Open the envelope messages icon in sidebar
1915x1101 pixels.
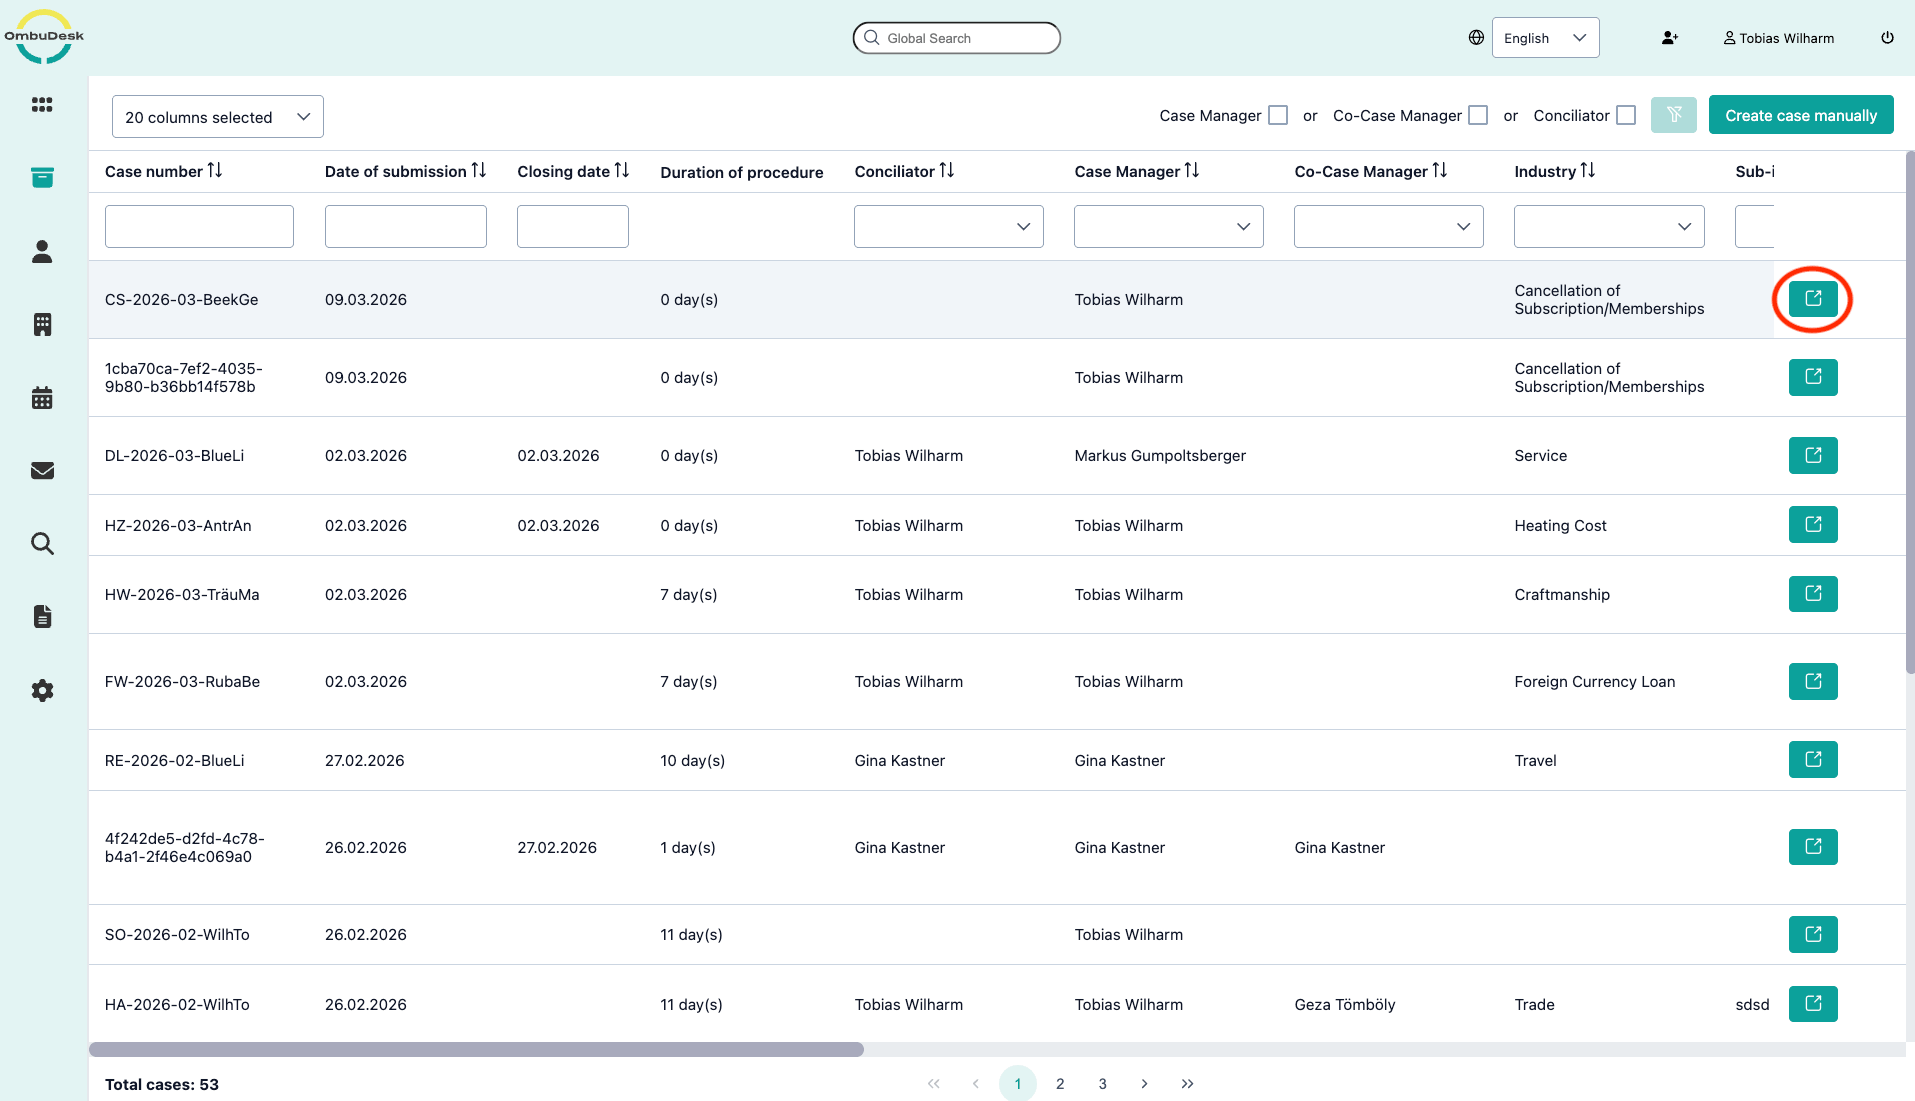click(x=42, y=471)
